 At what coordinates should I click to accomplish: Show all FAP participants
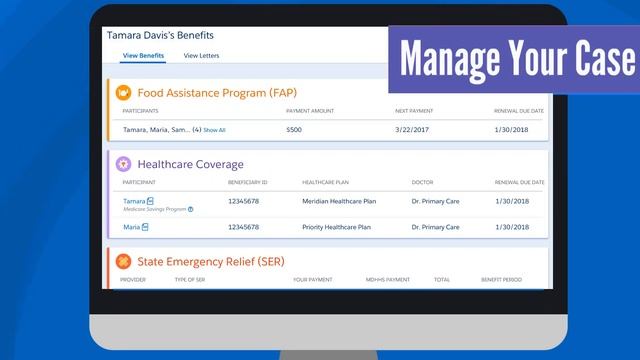[x=214, y=130]
